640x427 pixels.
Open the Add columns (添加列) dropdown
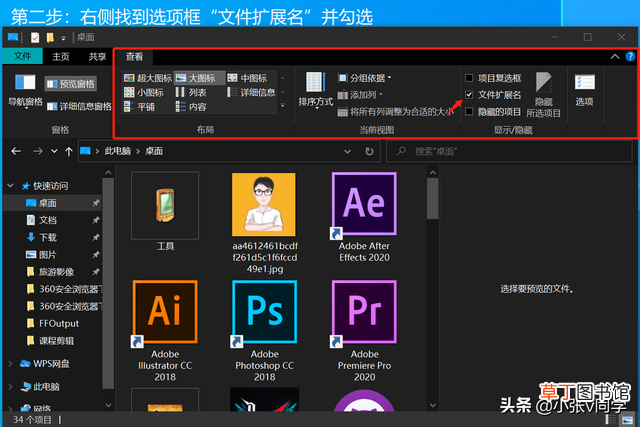point(360,95)
